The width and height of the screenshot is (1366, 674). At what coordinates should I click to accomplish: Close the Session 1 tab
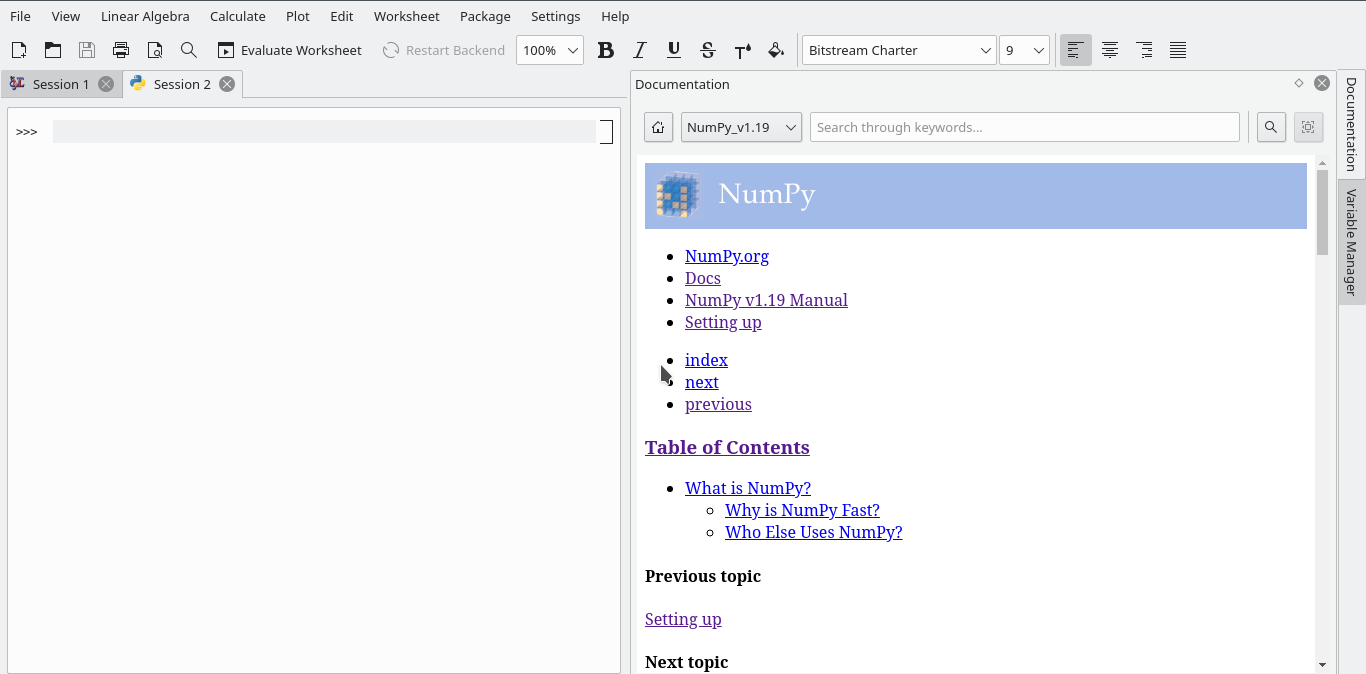tap(106, 84)
